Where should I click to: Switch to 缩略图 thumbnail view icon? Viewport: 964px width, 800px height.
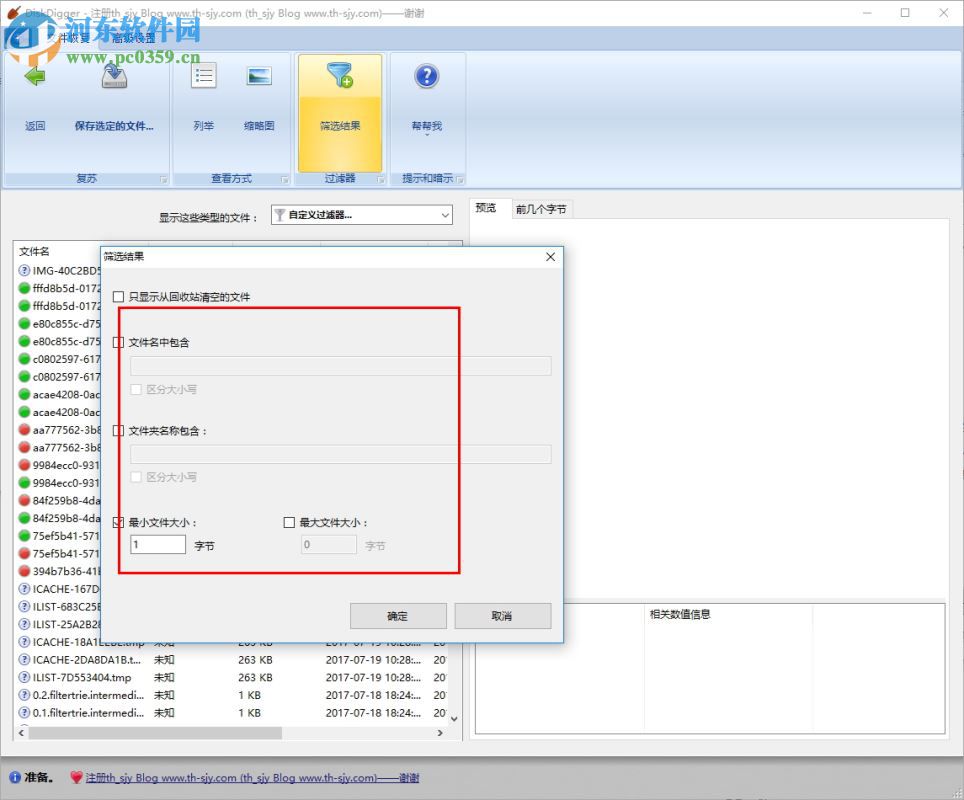click(259, 75)
